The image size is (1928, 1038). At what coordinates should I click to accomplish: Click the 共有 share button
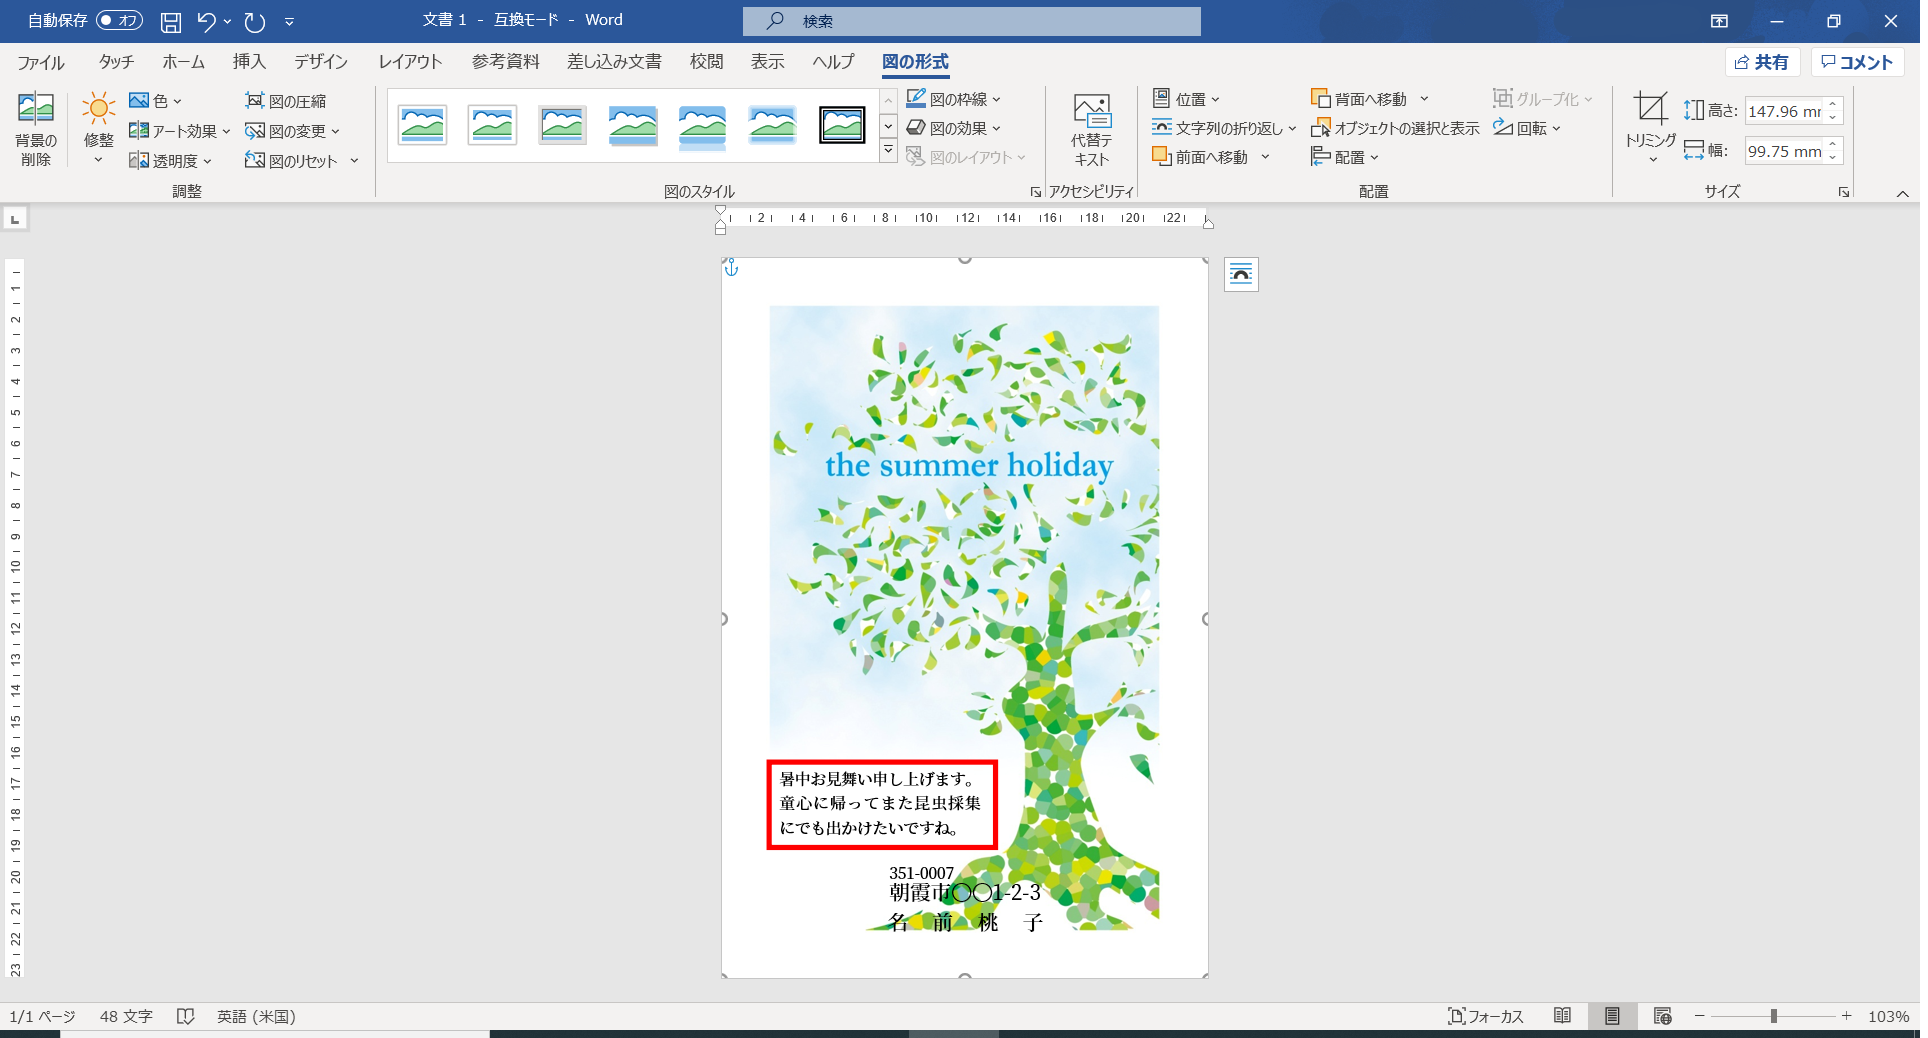coord(1762,62)
